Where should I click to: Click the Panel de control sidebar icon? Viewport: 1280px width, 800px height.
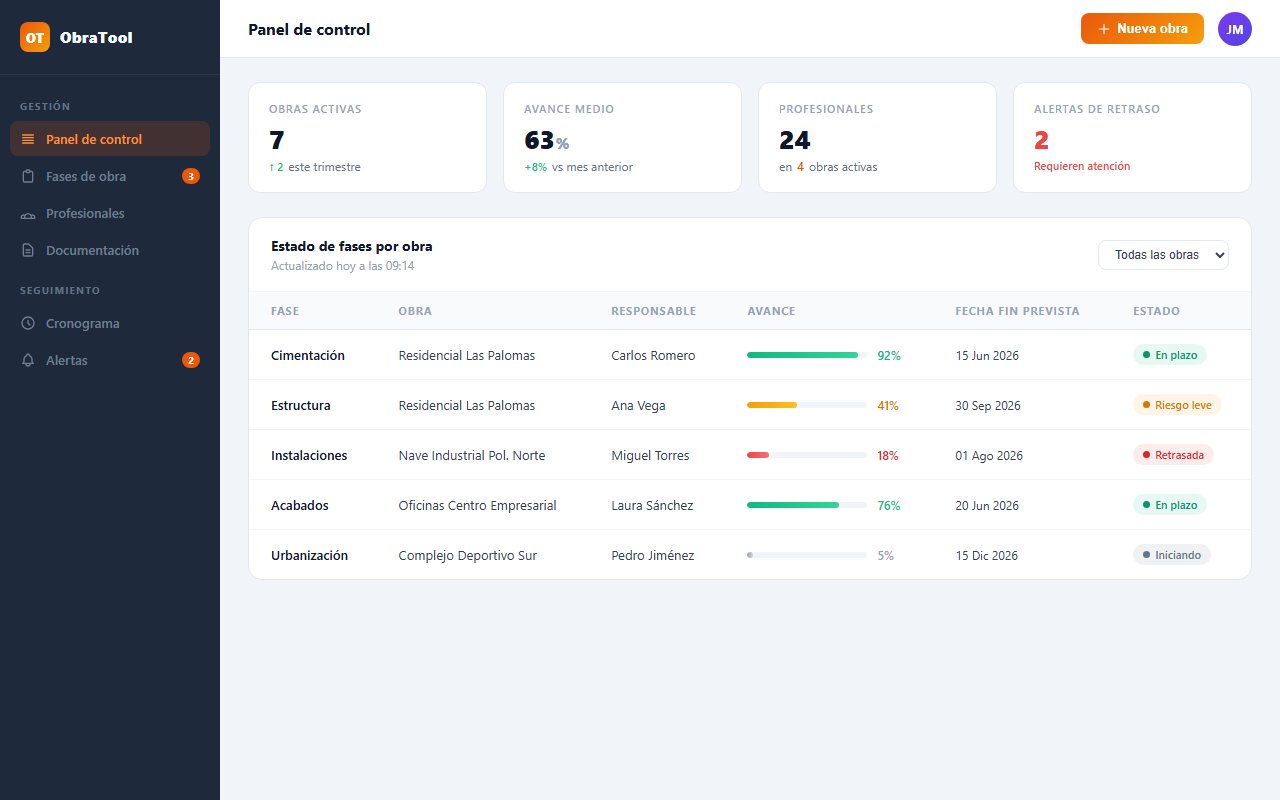28,139
